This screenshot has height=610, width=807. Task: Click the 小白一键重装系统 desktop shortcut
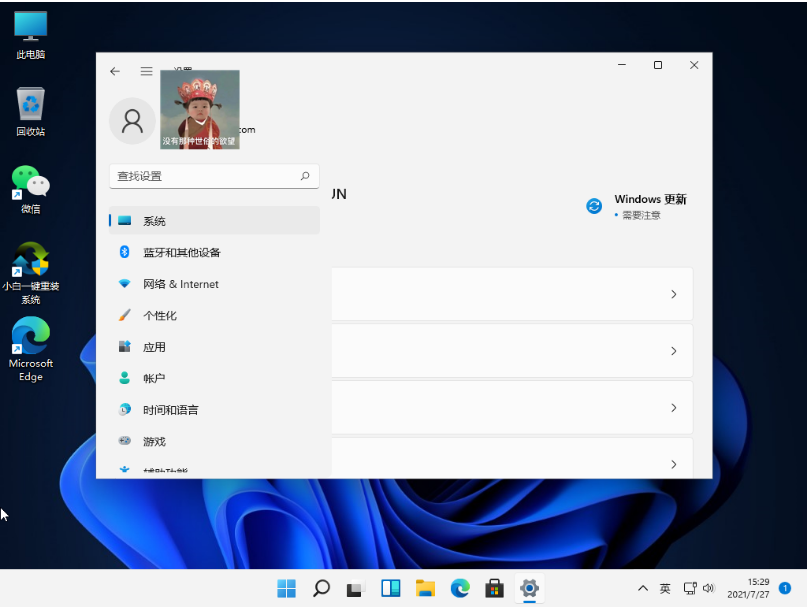(x=31, y=268)
